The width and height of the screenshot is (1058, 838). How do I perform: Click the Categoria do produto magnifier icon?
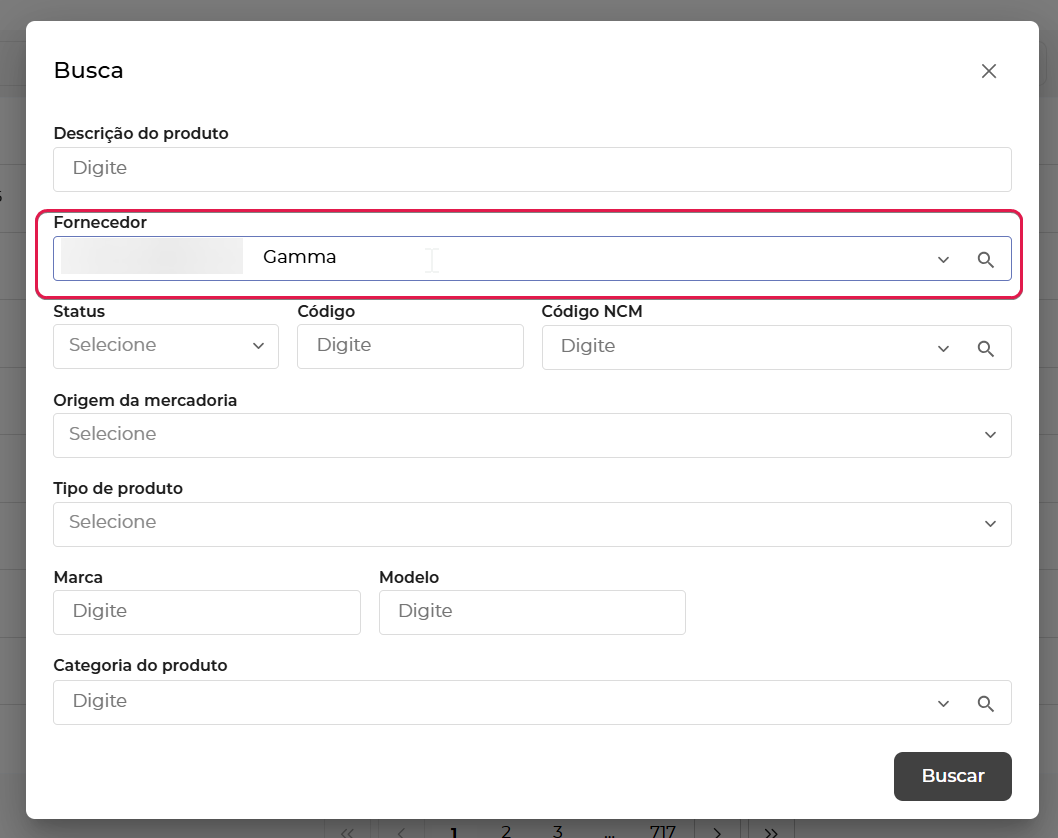point(985,704)
